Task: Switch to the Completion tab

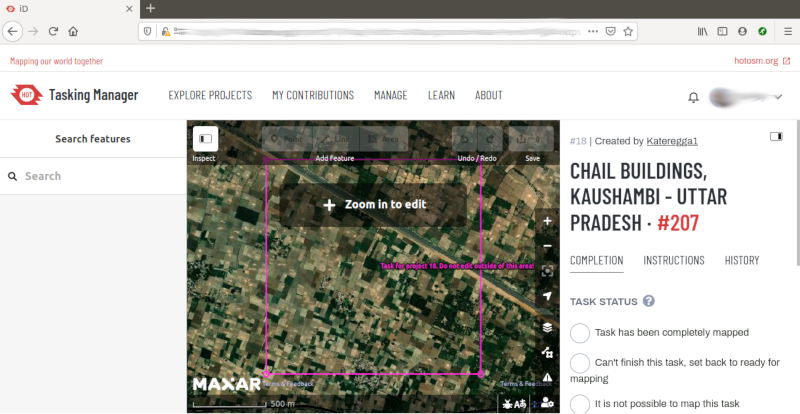Action: click(596, 260)
